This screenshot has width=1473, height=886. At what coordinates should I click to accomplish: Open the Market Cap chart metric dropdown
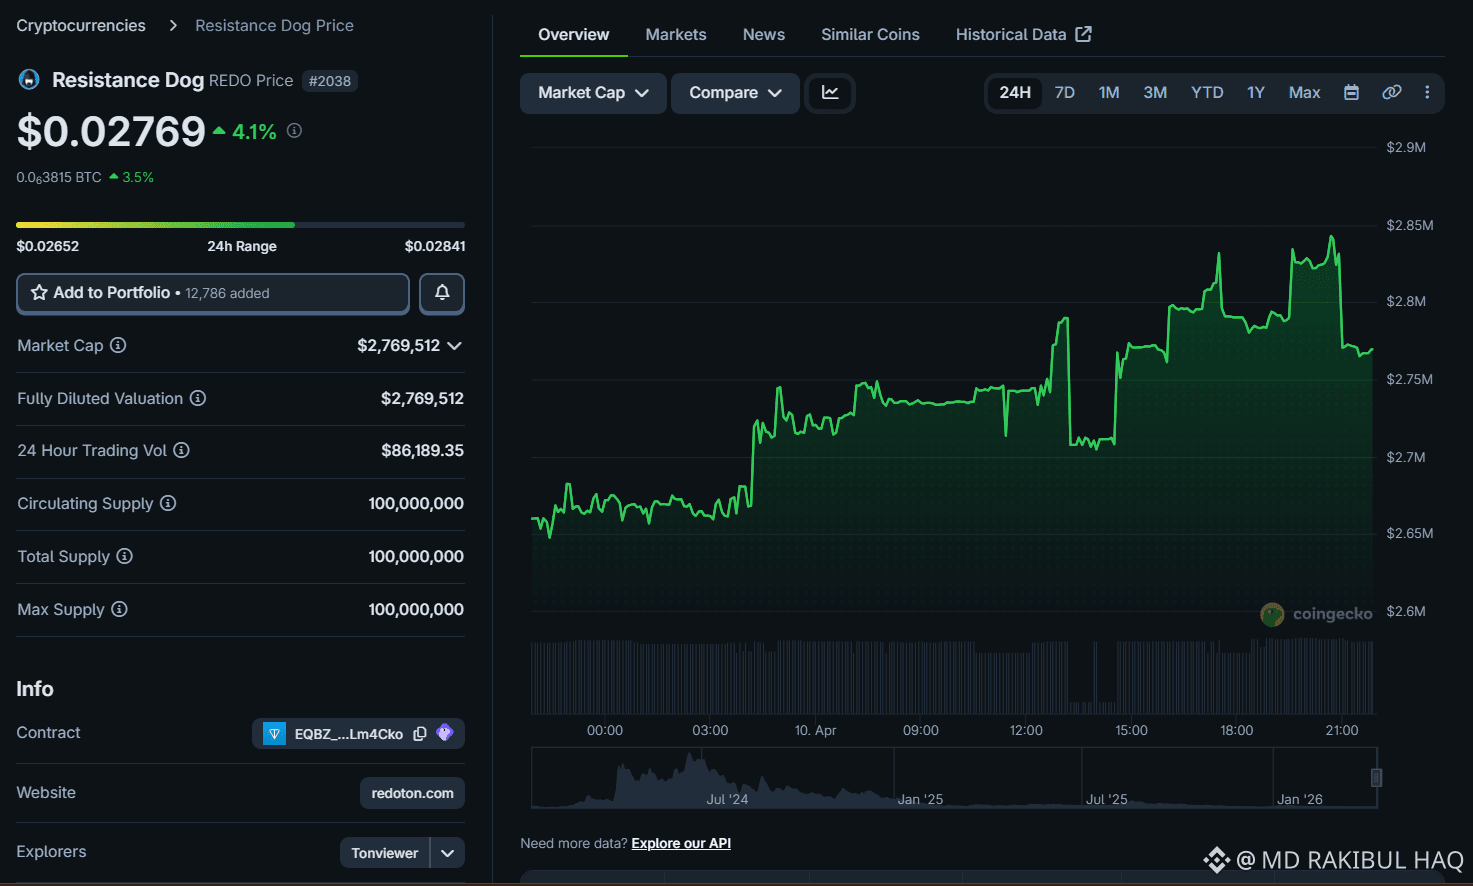point(593,93)
